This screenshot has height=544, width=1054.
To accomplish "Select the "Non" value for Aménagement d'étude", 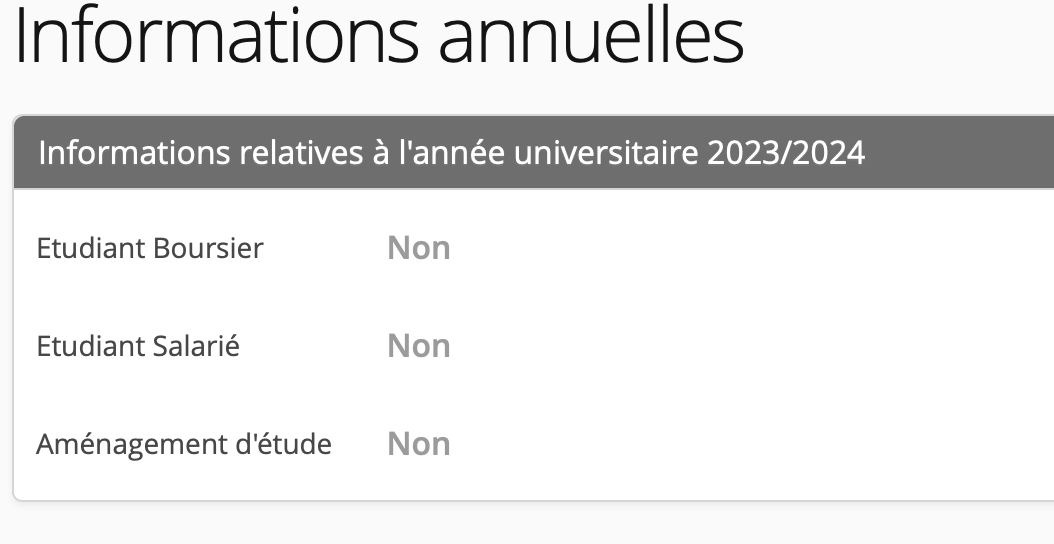I will pos(419,443).
